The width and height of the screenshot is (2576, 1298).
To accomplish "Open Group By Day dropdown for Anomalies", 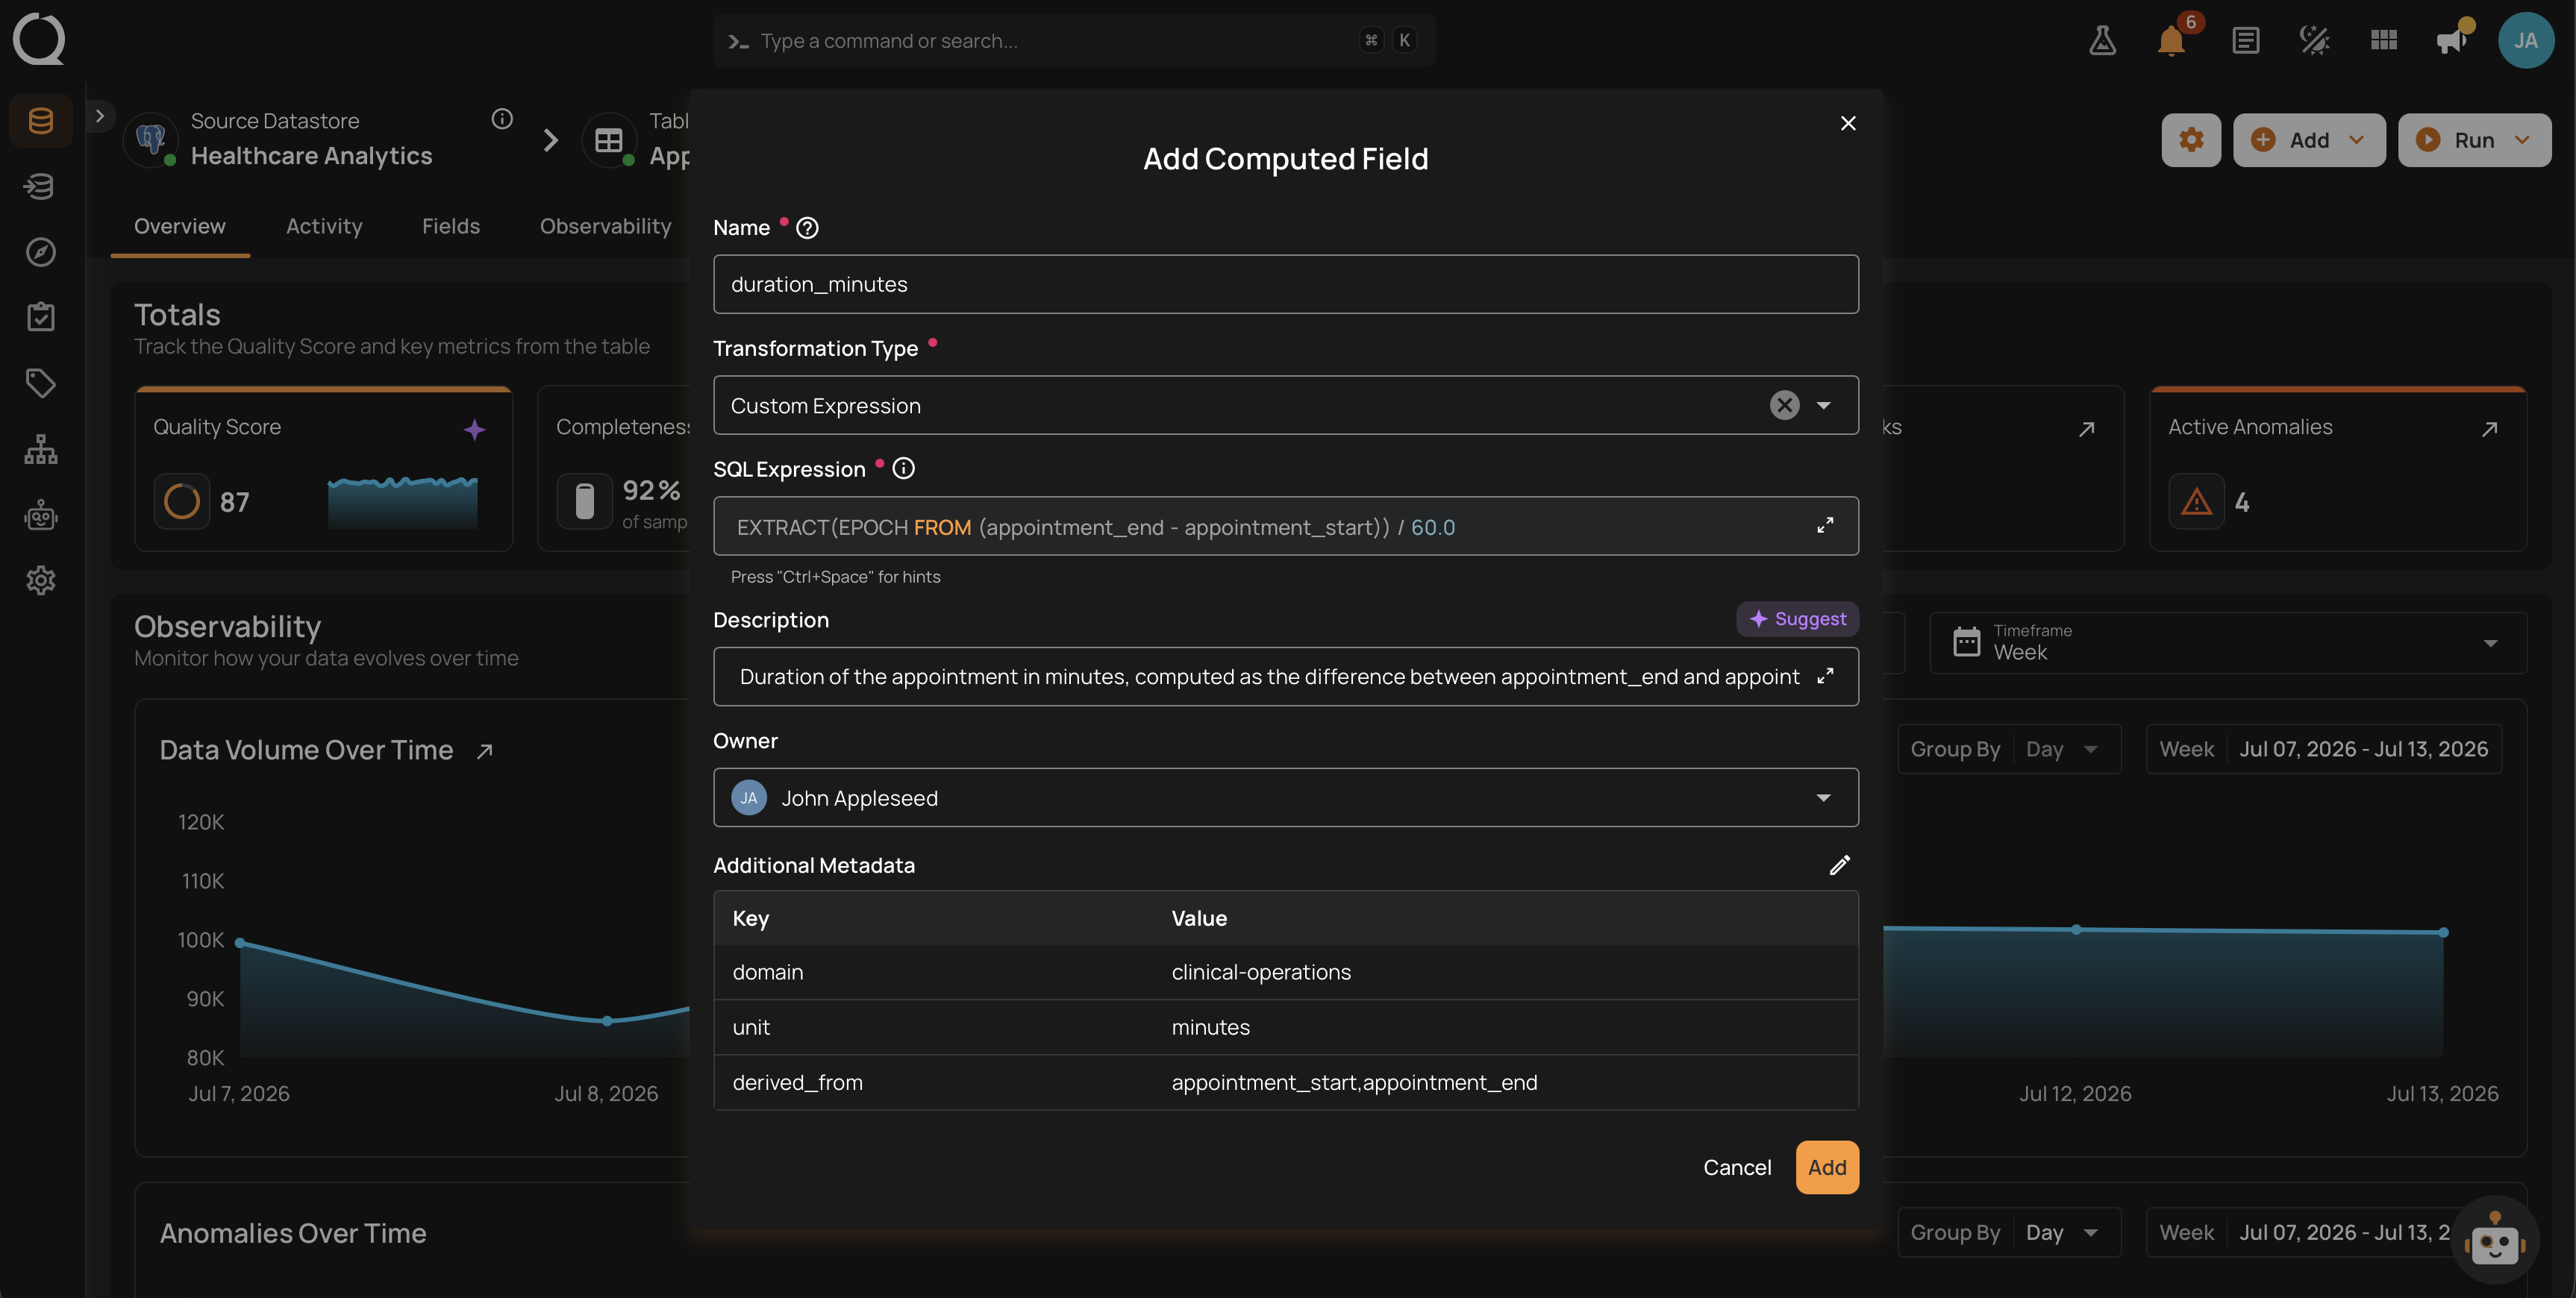I will (2009, 1232).
